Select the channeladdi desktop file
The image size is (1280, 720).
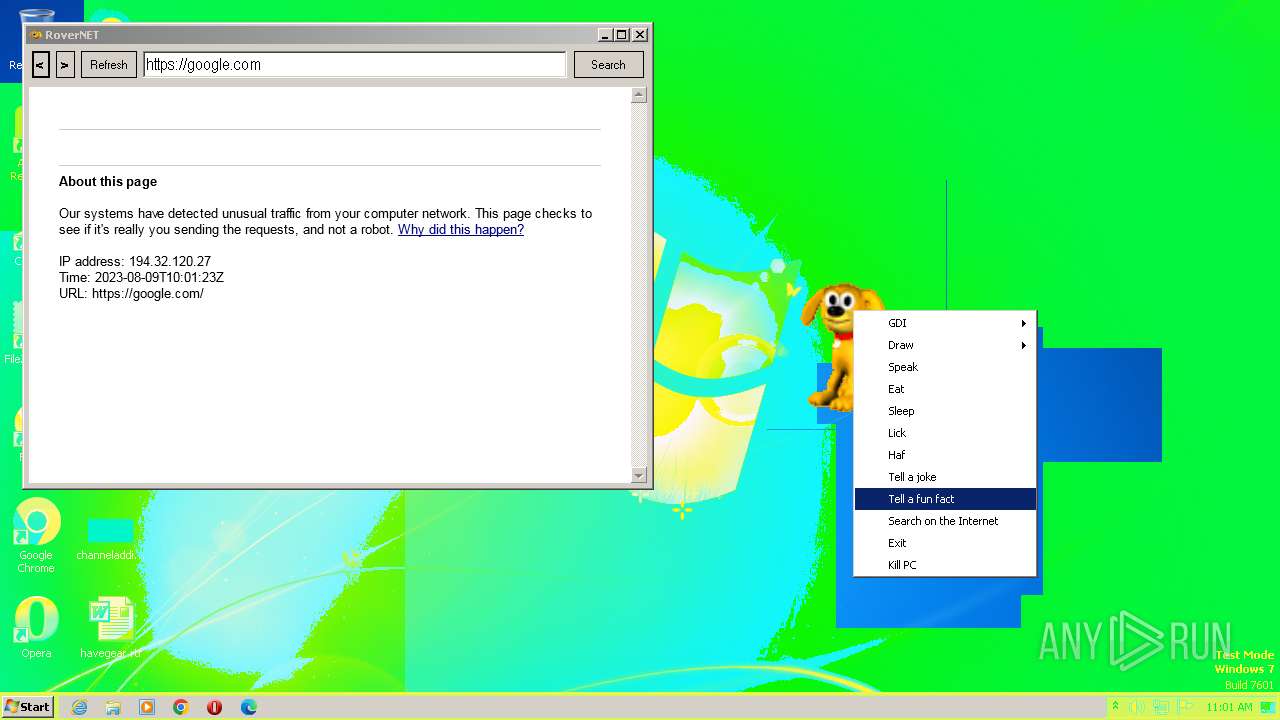click(110, 538)
